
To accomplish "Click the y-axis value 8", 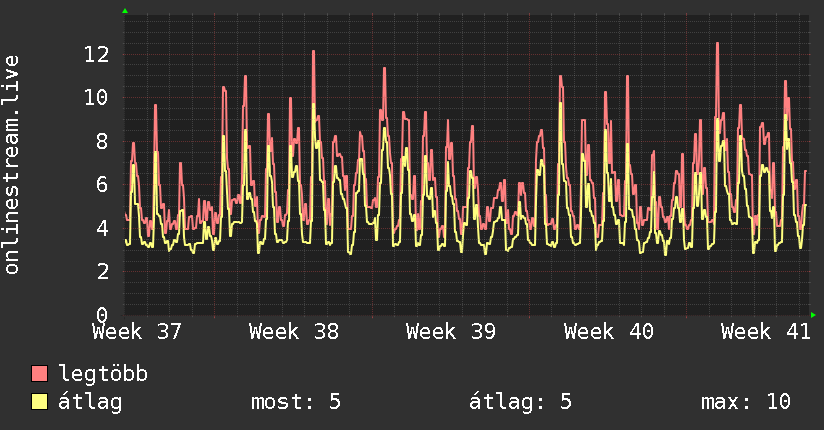I will [102, 141].
